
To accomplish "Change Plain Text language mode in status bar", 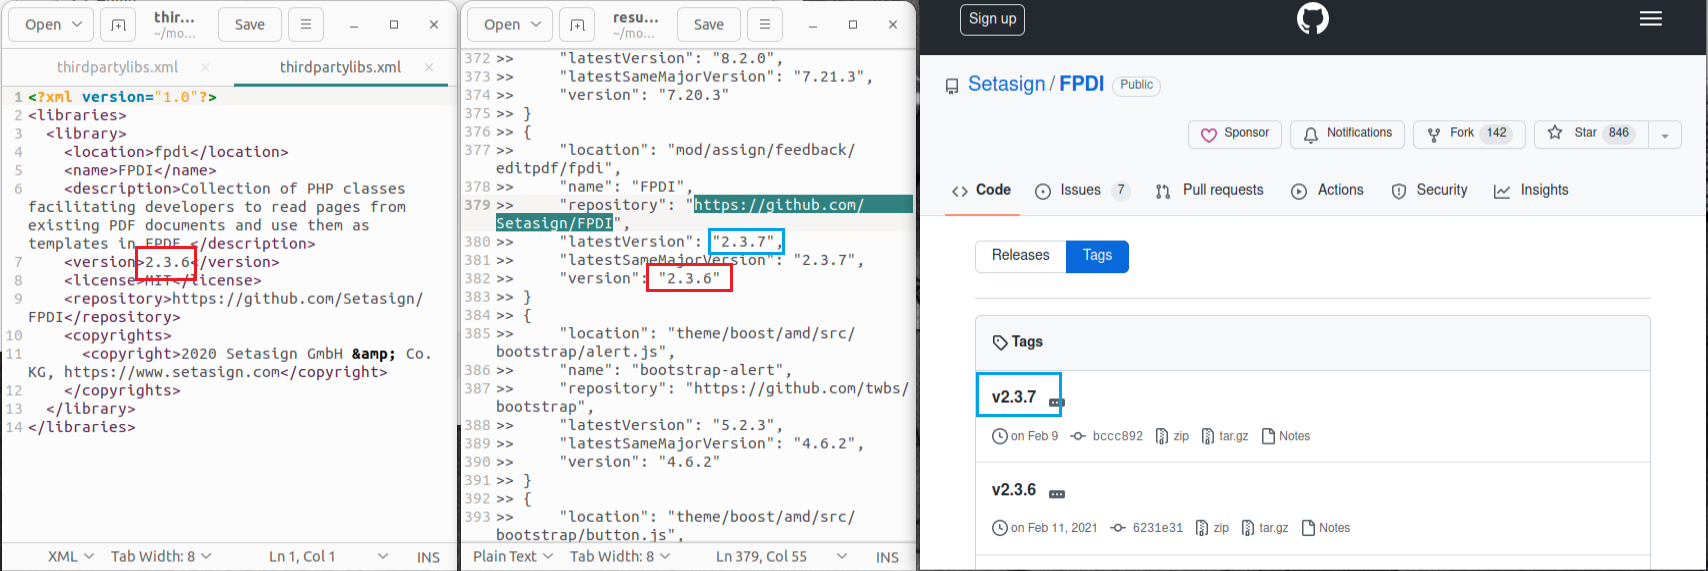I will (x=512, y=556).
